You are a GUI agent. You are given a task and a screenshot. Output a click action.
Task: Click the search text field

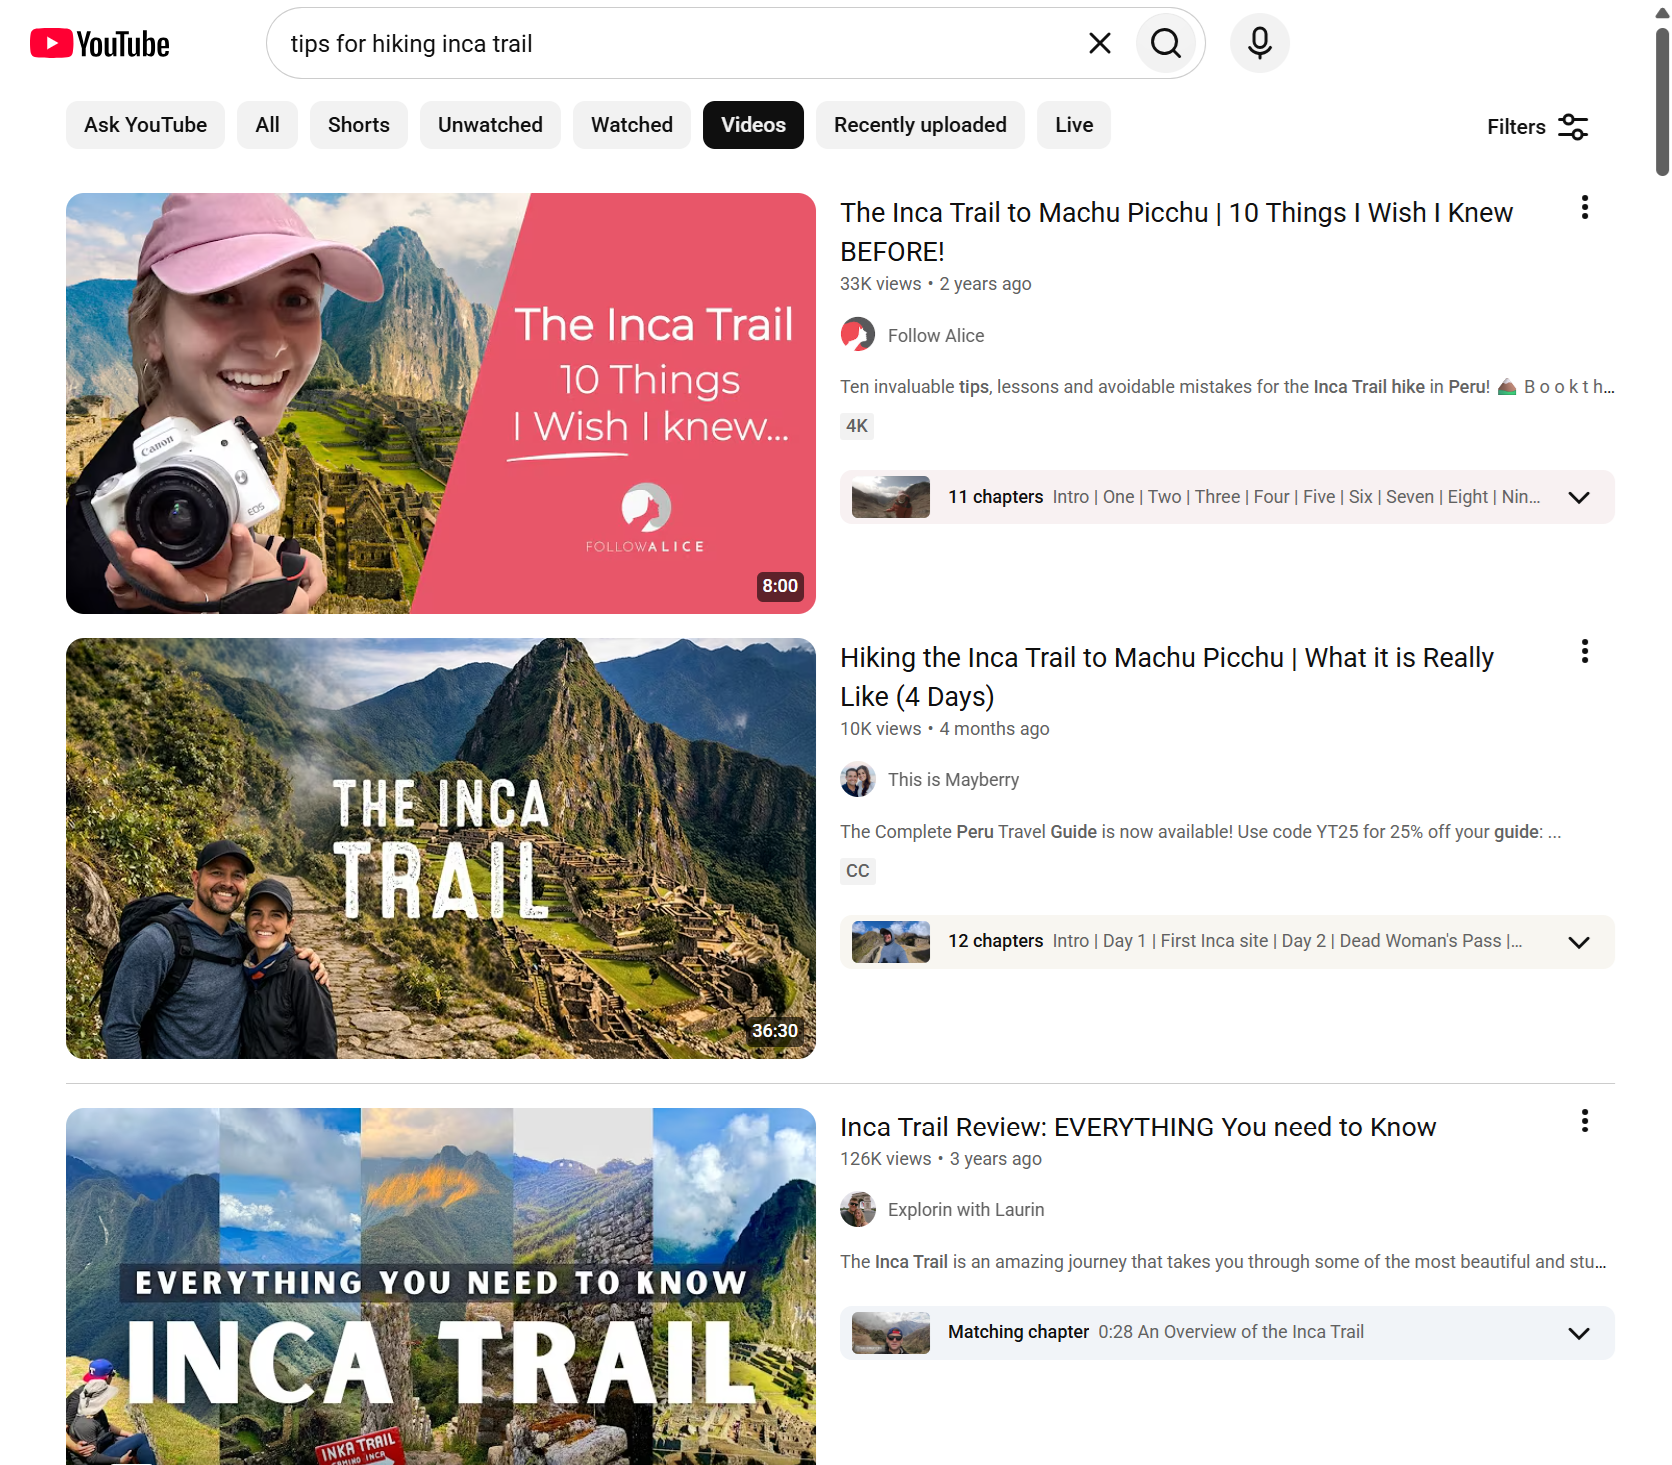pyautogui.click(x=680, y=43)
